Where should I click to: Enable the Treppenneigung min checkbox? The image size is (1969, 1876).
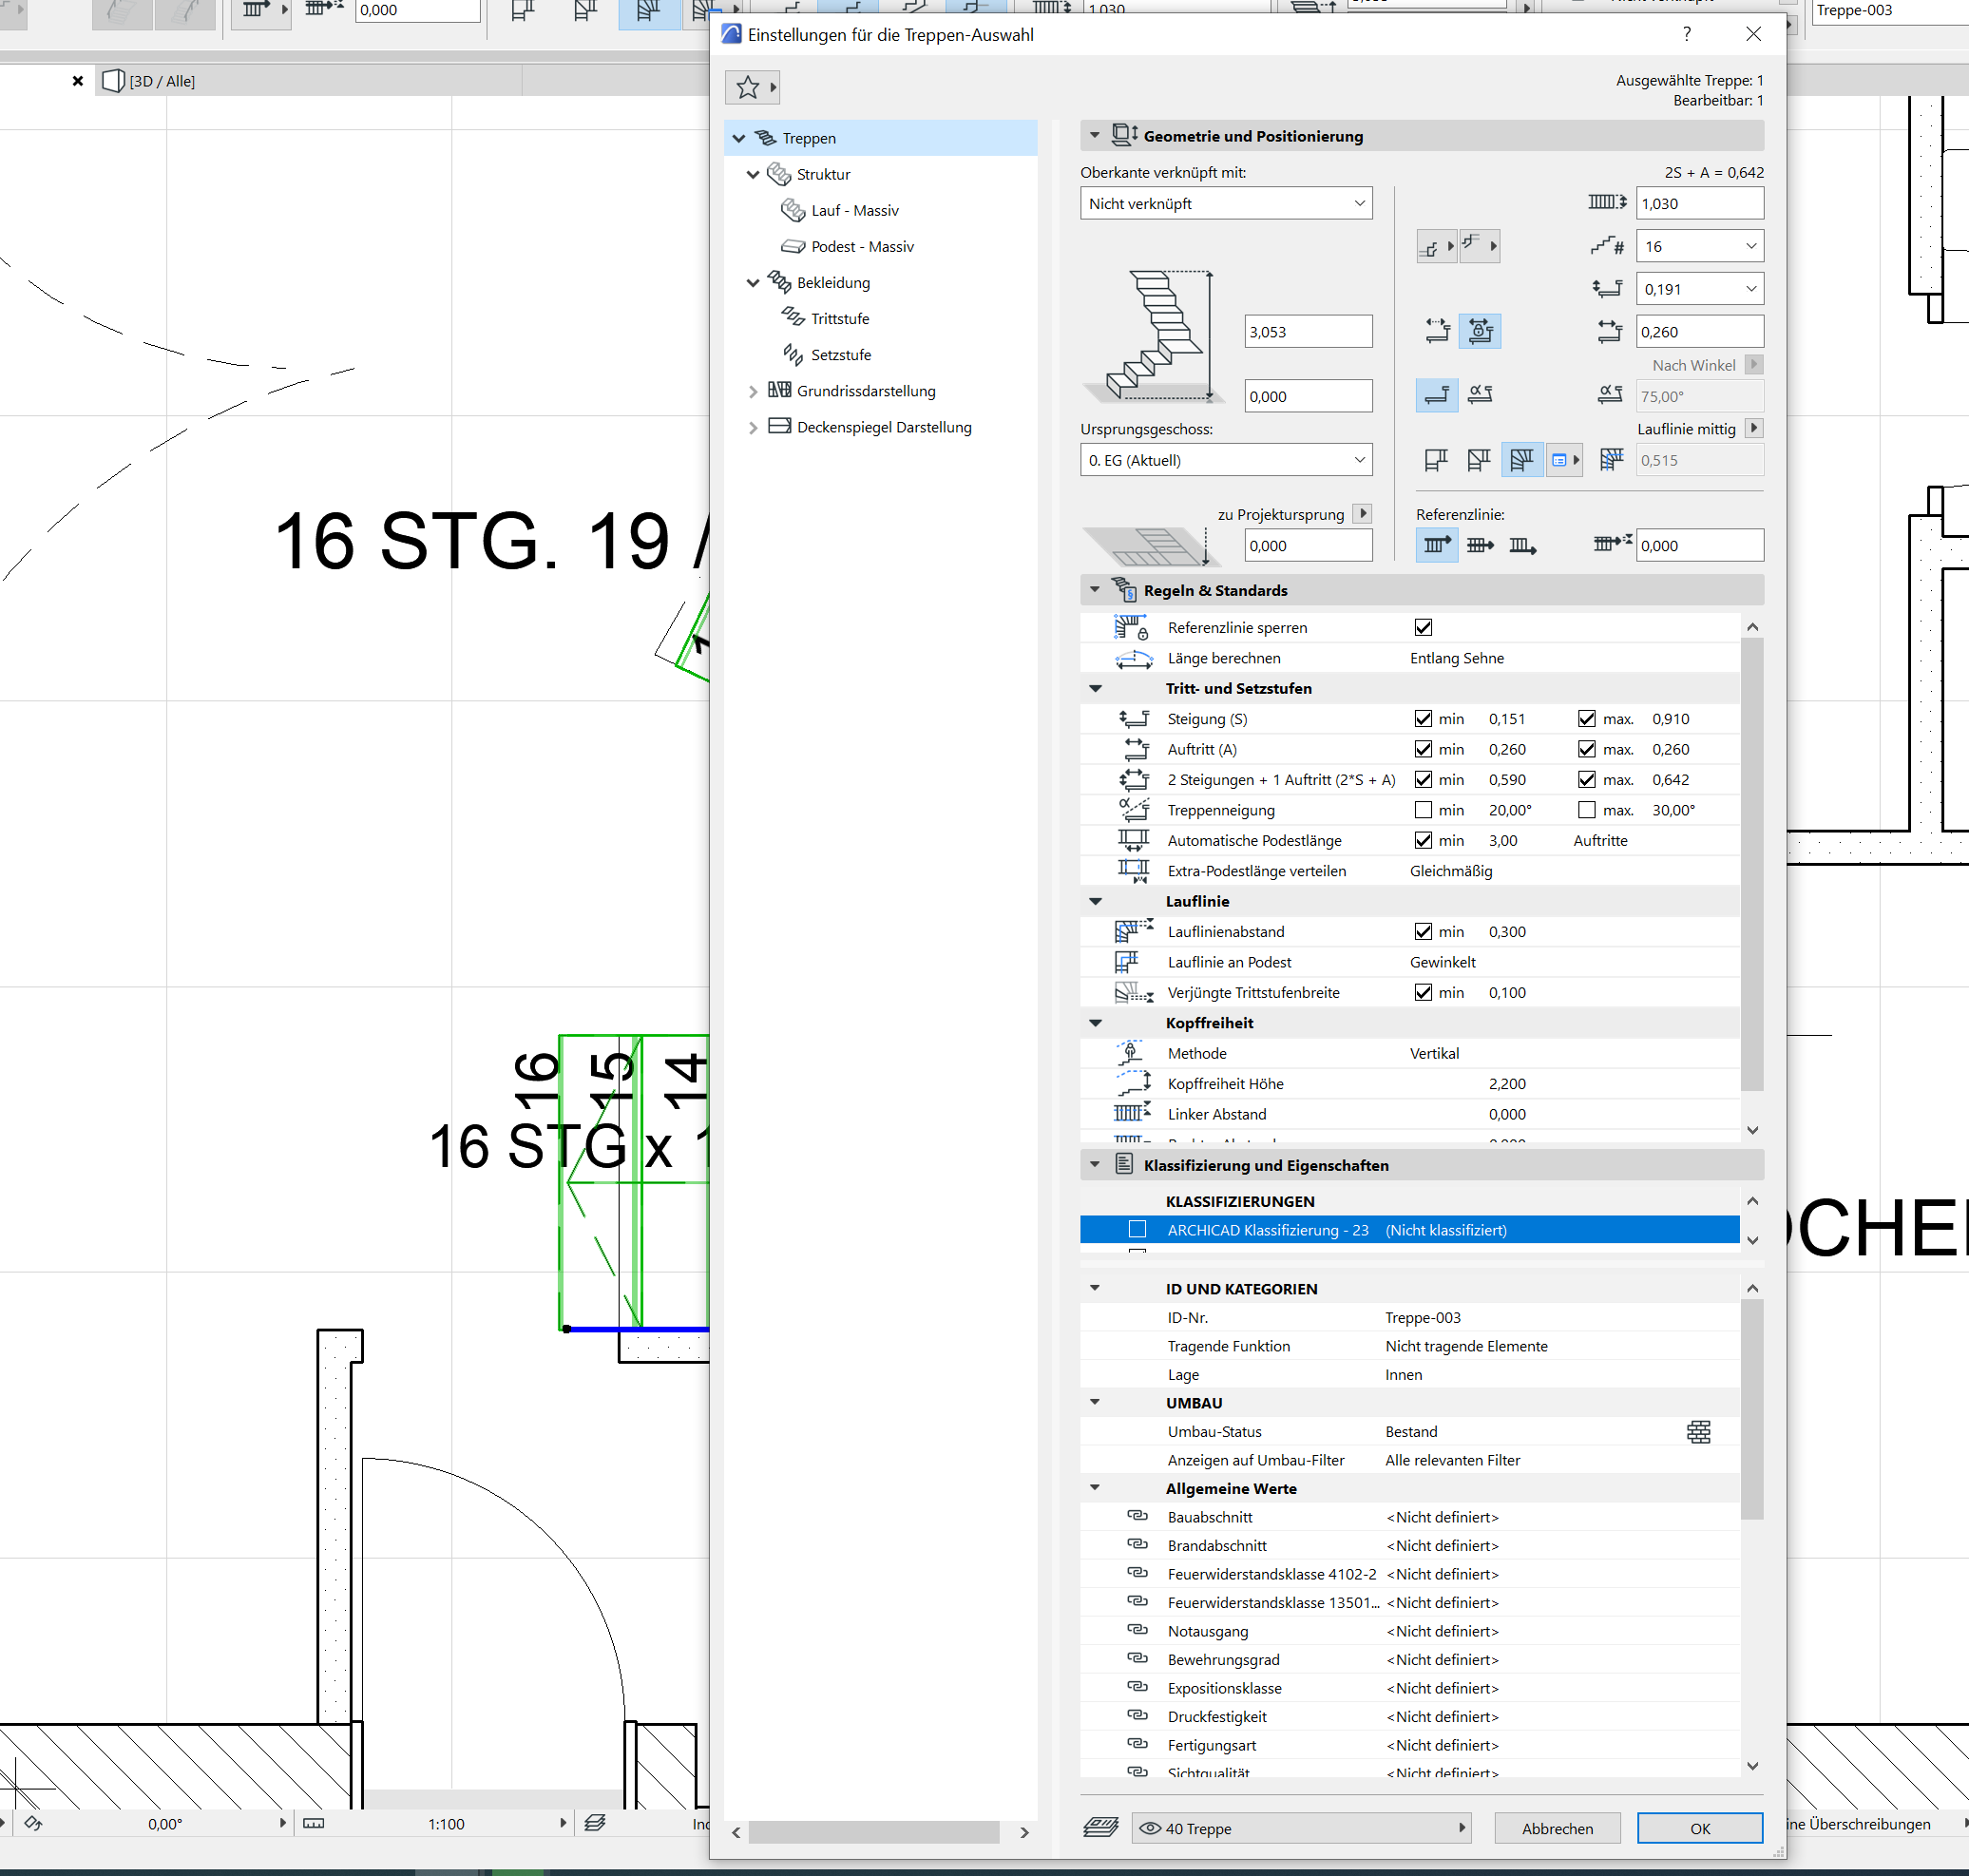point(1423,810)
